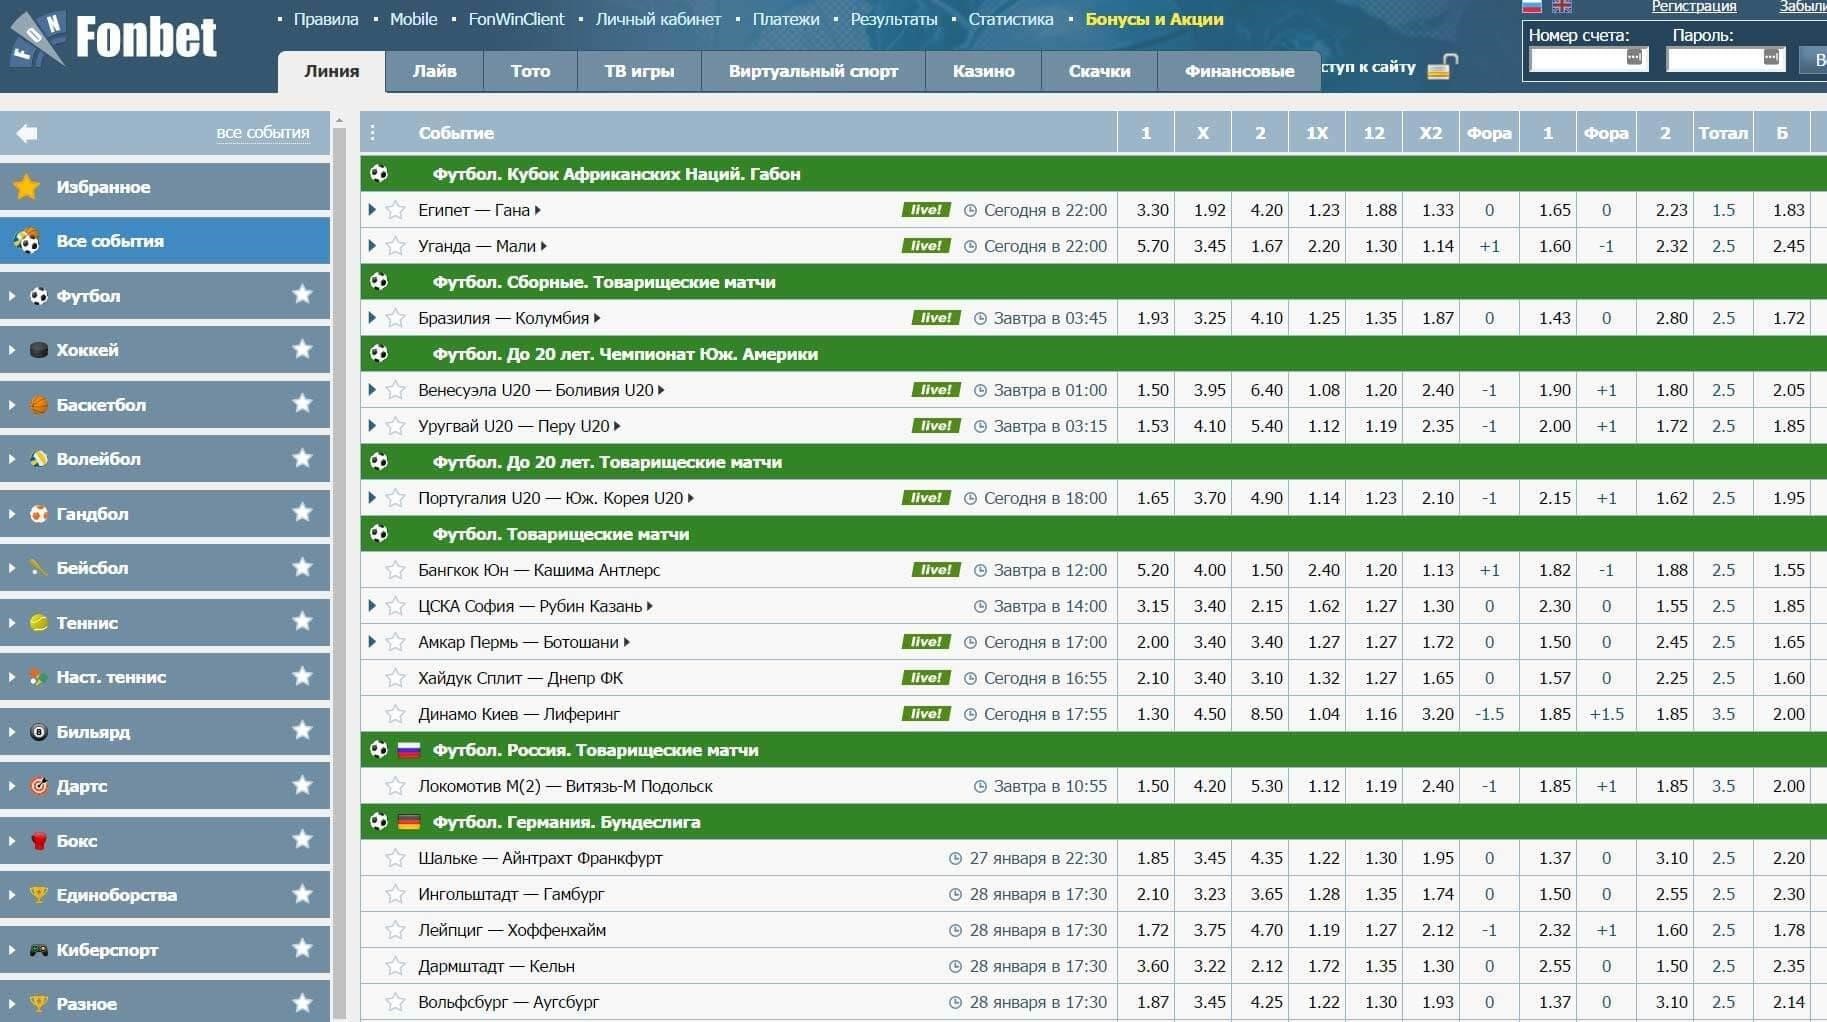This screenshot has width=1827, height=1022.
Task: Click the hockey puck icon beside Хоккей
Action: [x=39, y=351]
